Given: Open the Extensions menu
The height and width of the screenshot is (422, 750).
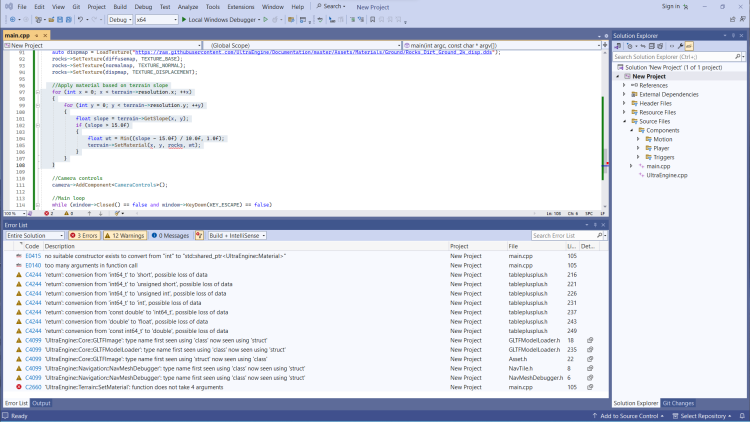Looking at the screenshot, I should click(x=241, y=7).
